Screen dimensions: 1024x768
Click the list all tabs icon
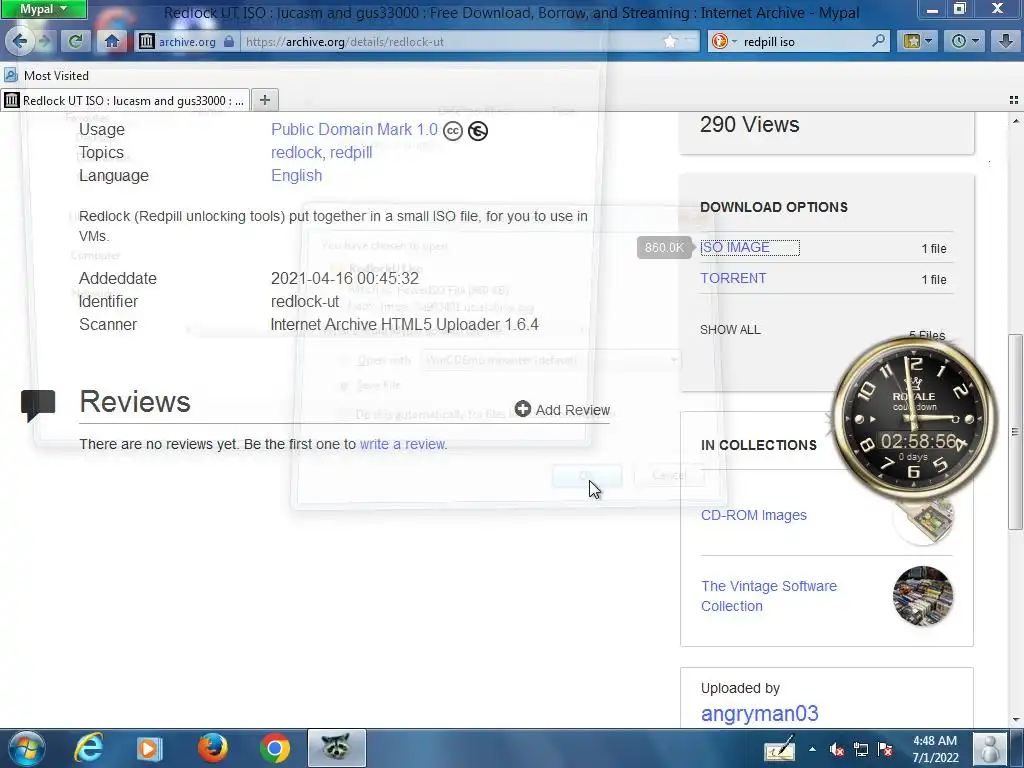(1014, 100)
